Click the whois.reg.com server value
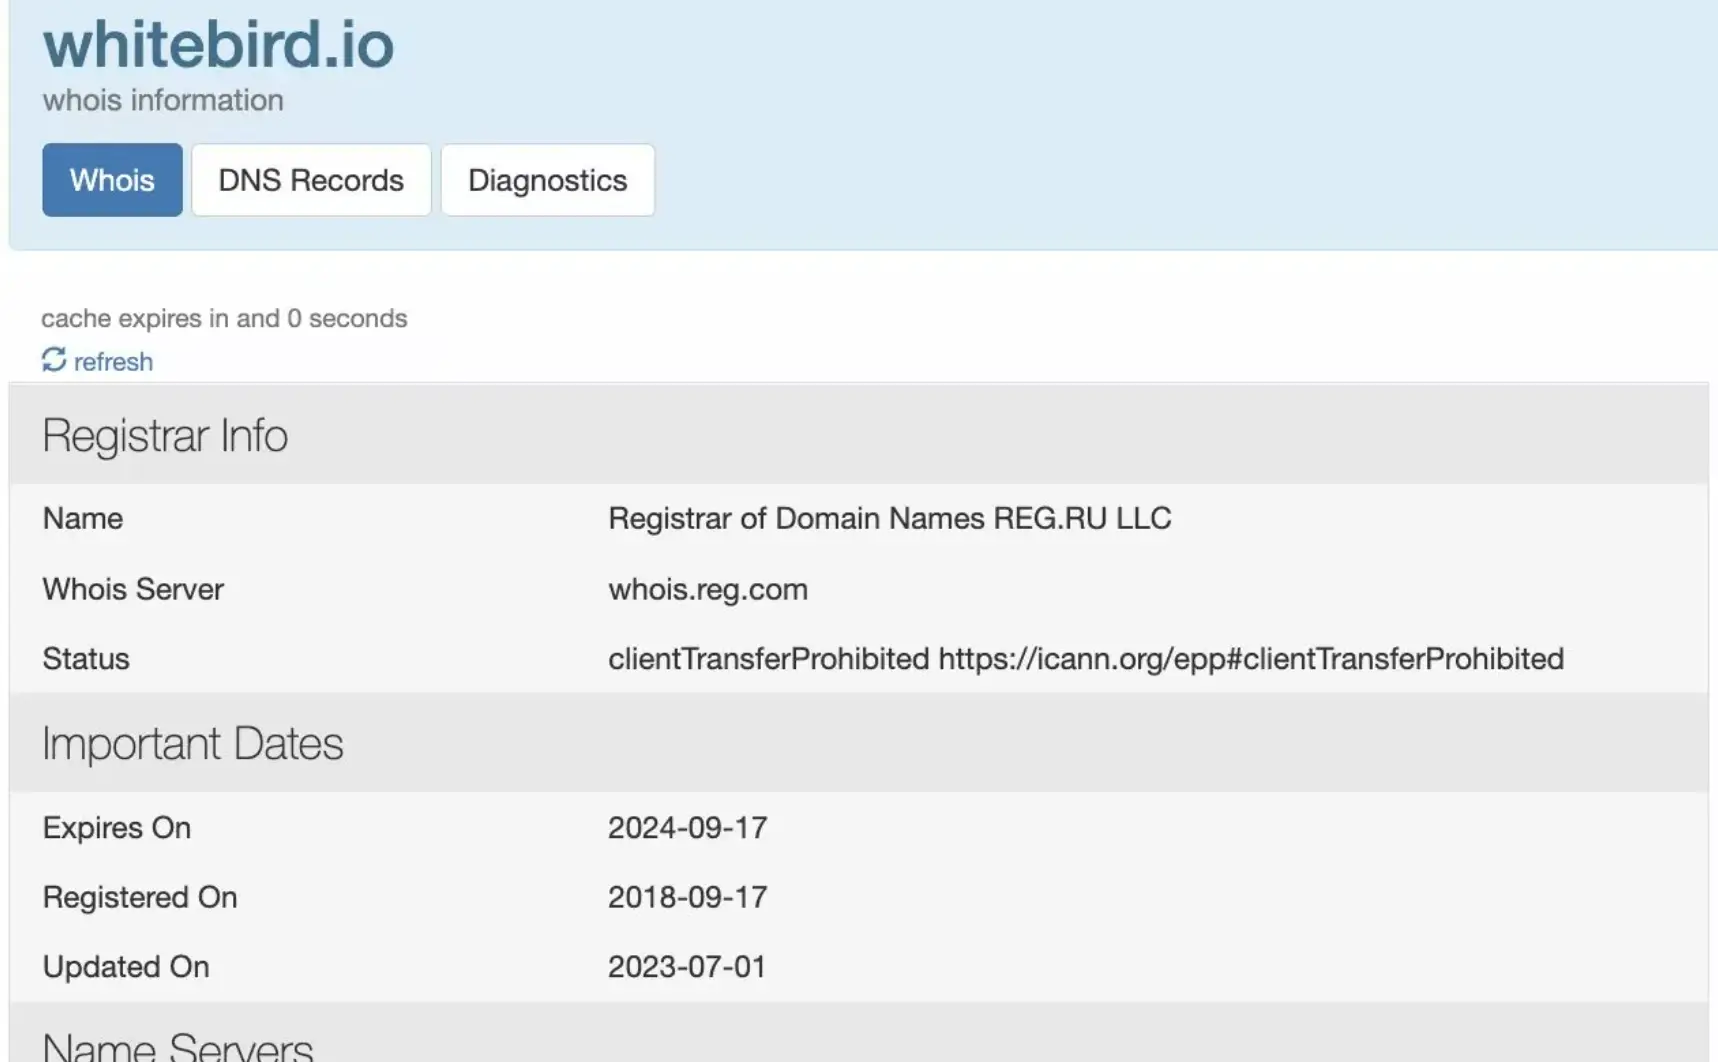Screen dimensions: 1718x1062 pyautogui.click(x=707, y=589)
